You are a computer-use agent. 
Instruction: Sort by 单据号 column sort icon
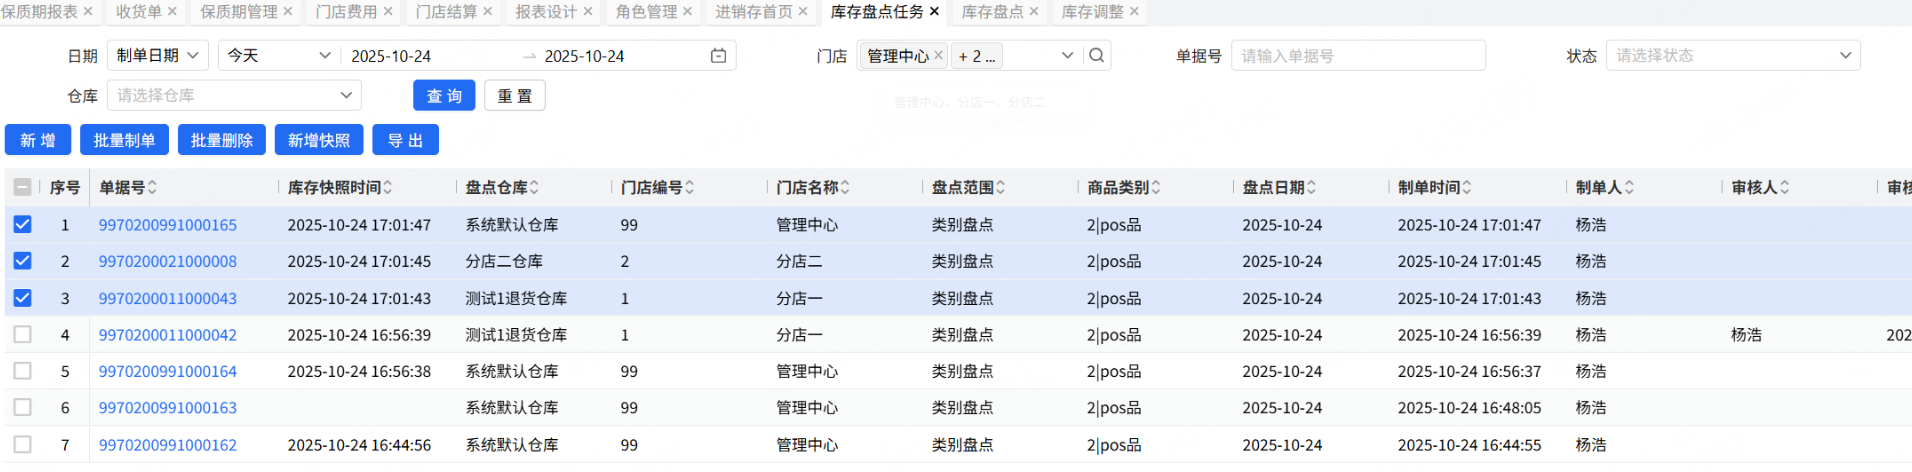[152, 187]
